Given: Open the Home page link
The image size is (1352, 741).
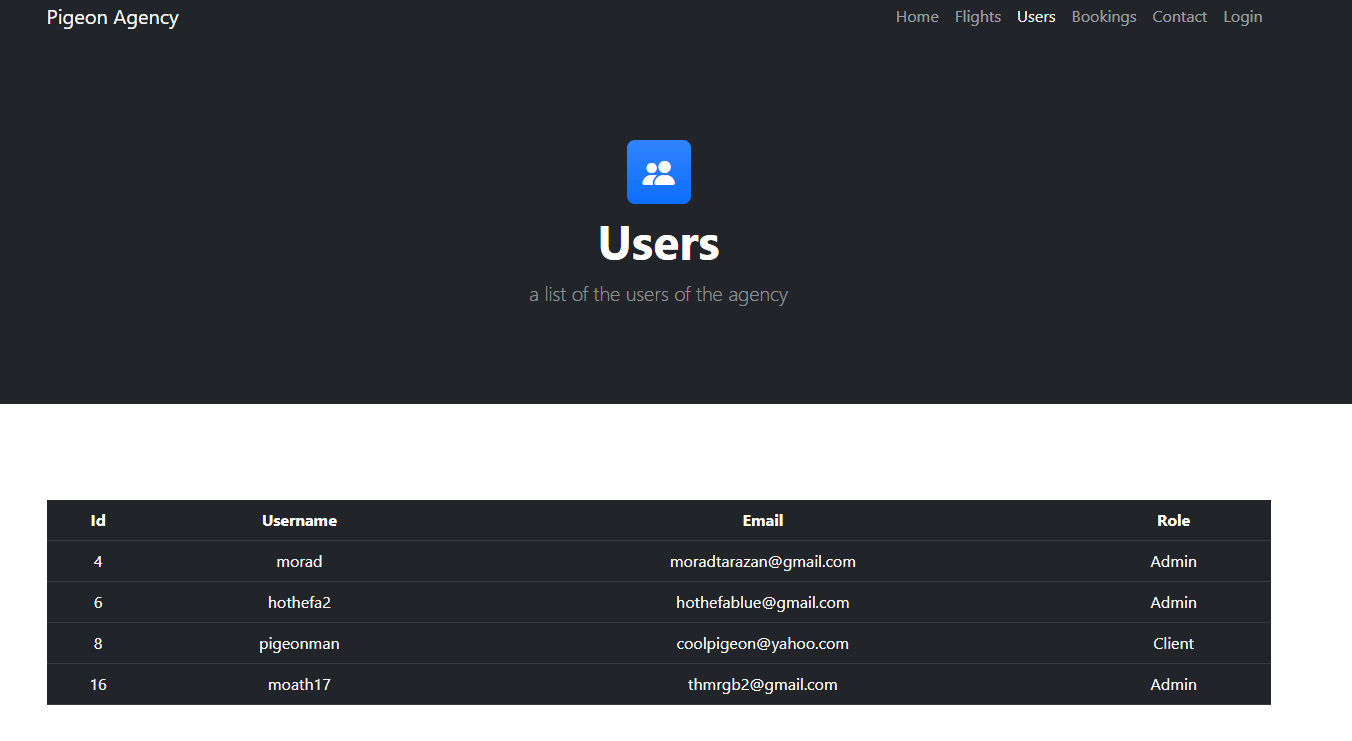Looking at the screenshot, I should (917, 17).
